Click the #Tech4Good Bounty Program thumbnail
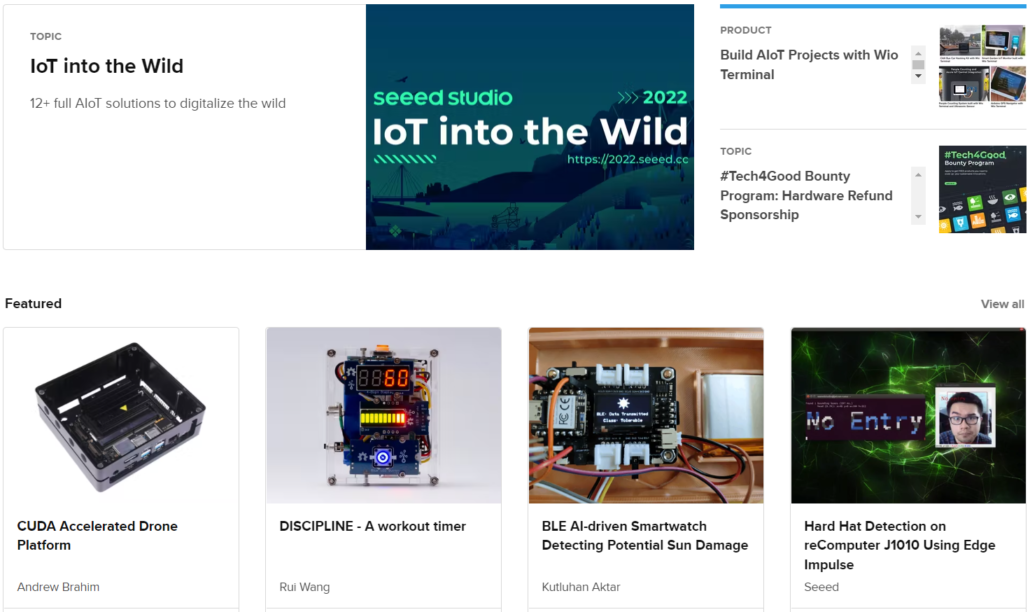 click(x=982, y=189)
